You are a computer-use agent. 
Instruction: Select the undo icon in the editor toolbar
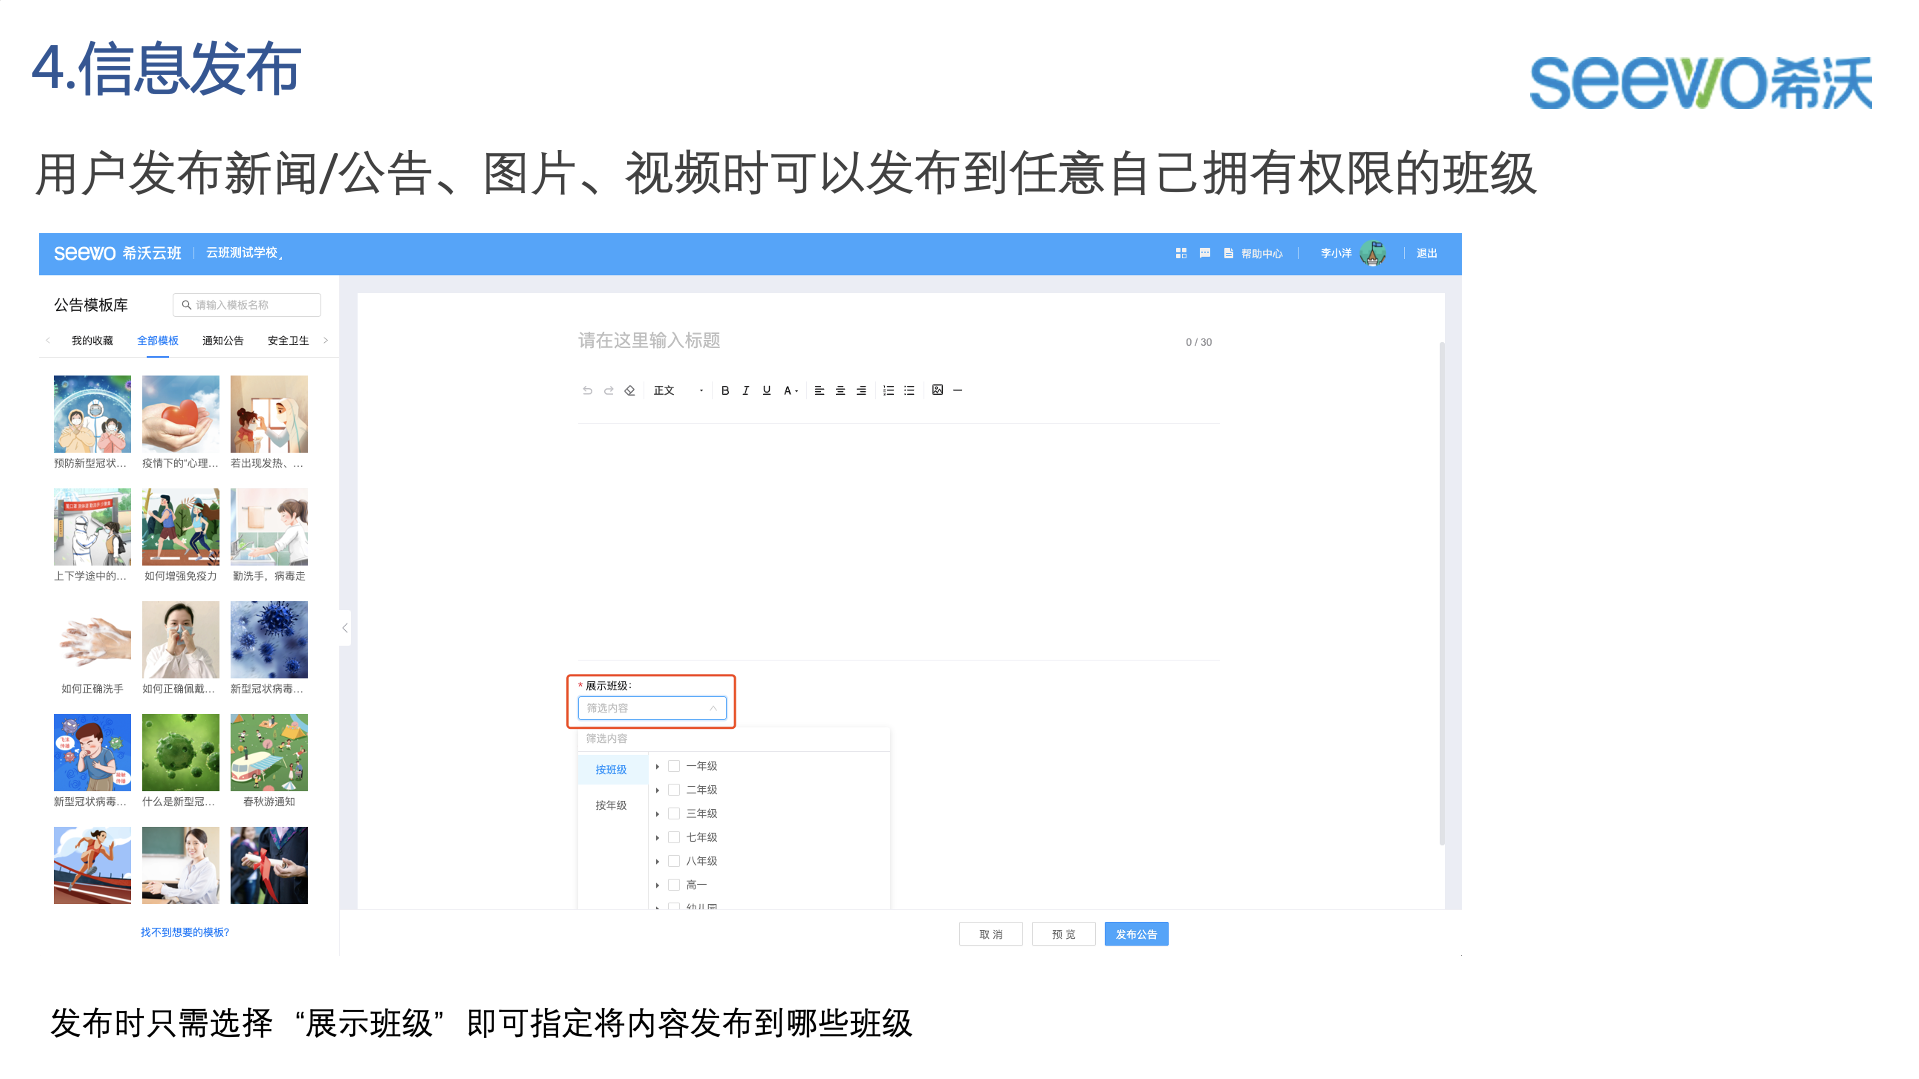(588, 390)
